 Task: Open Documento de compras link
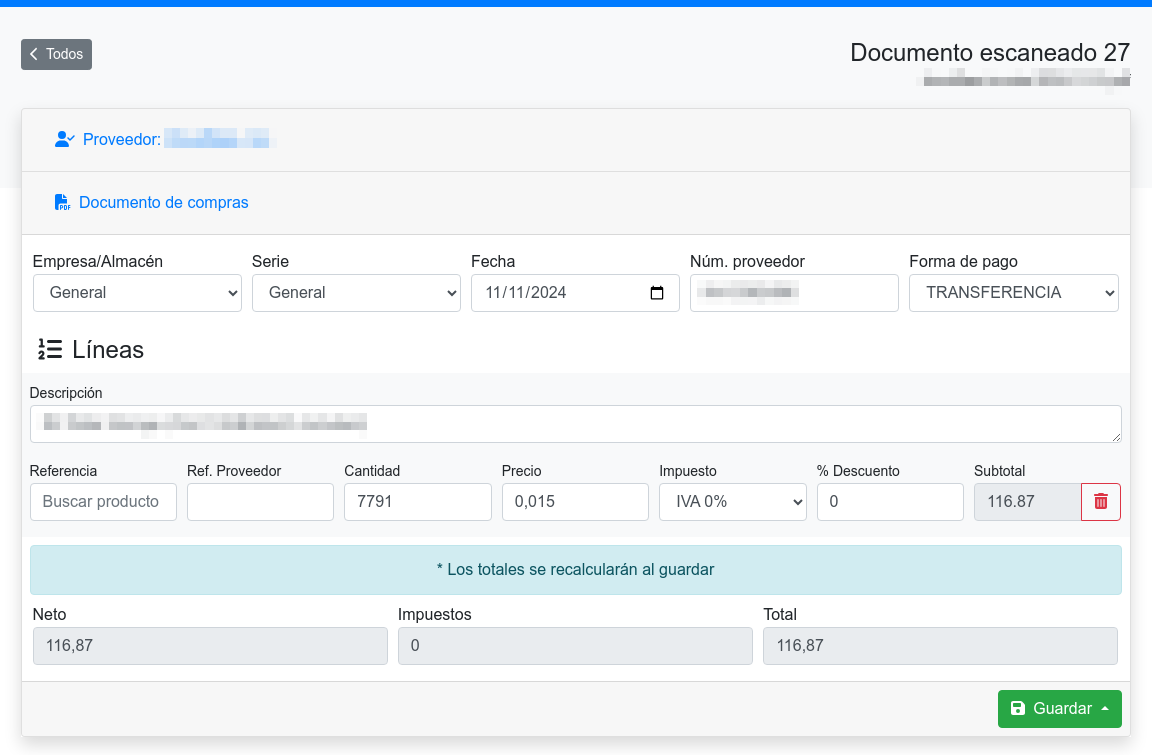[163, 203]
